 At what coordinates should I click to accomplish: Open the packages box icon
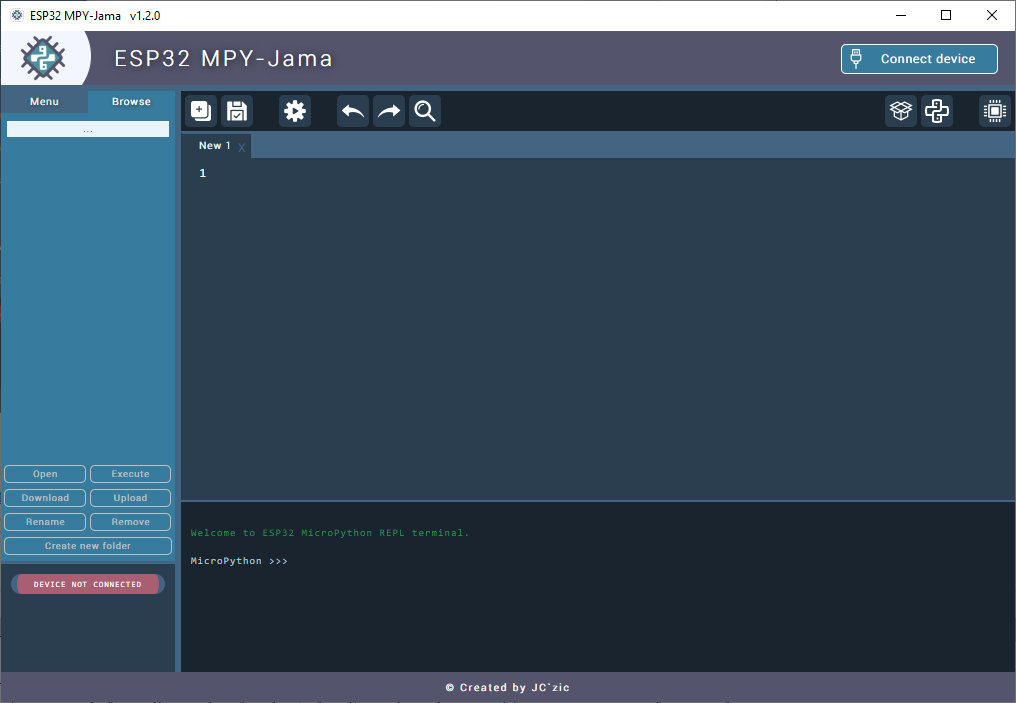(901, 111)
